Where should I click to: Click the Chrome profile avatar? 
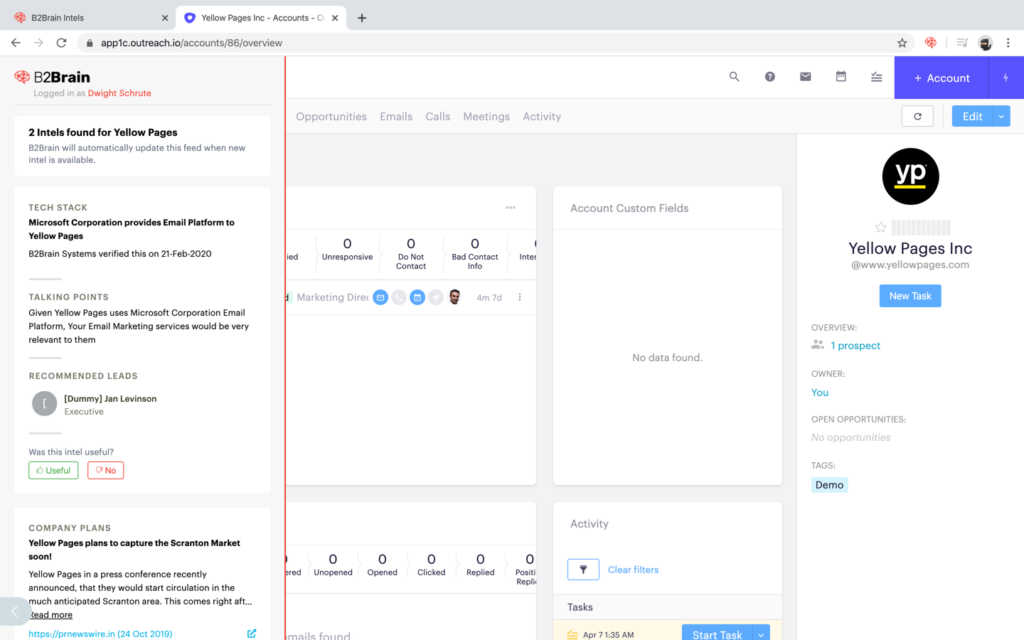tap(985, 43)
